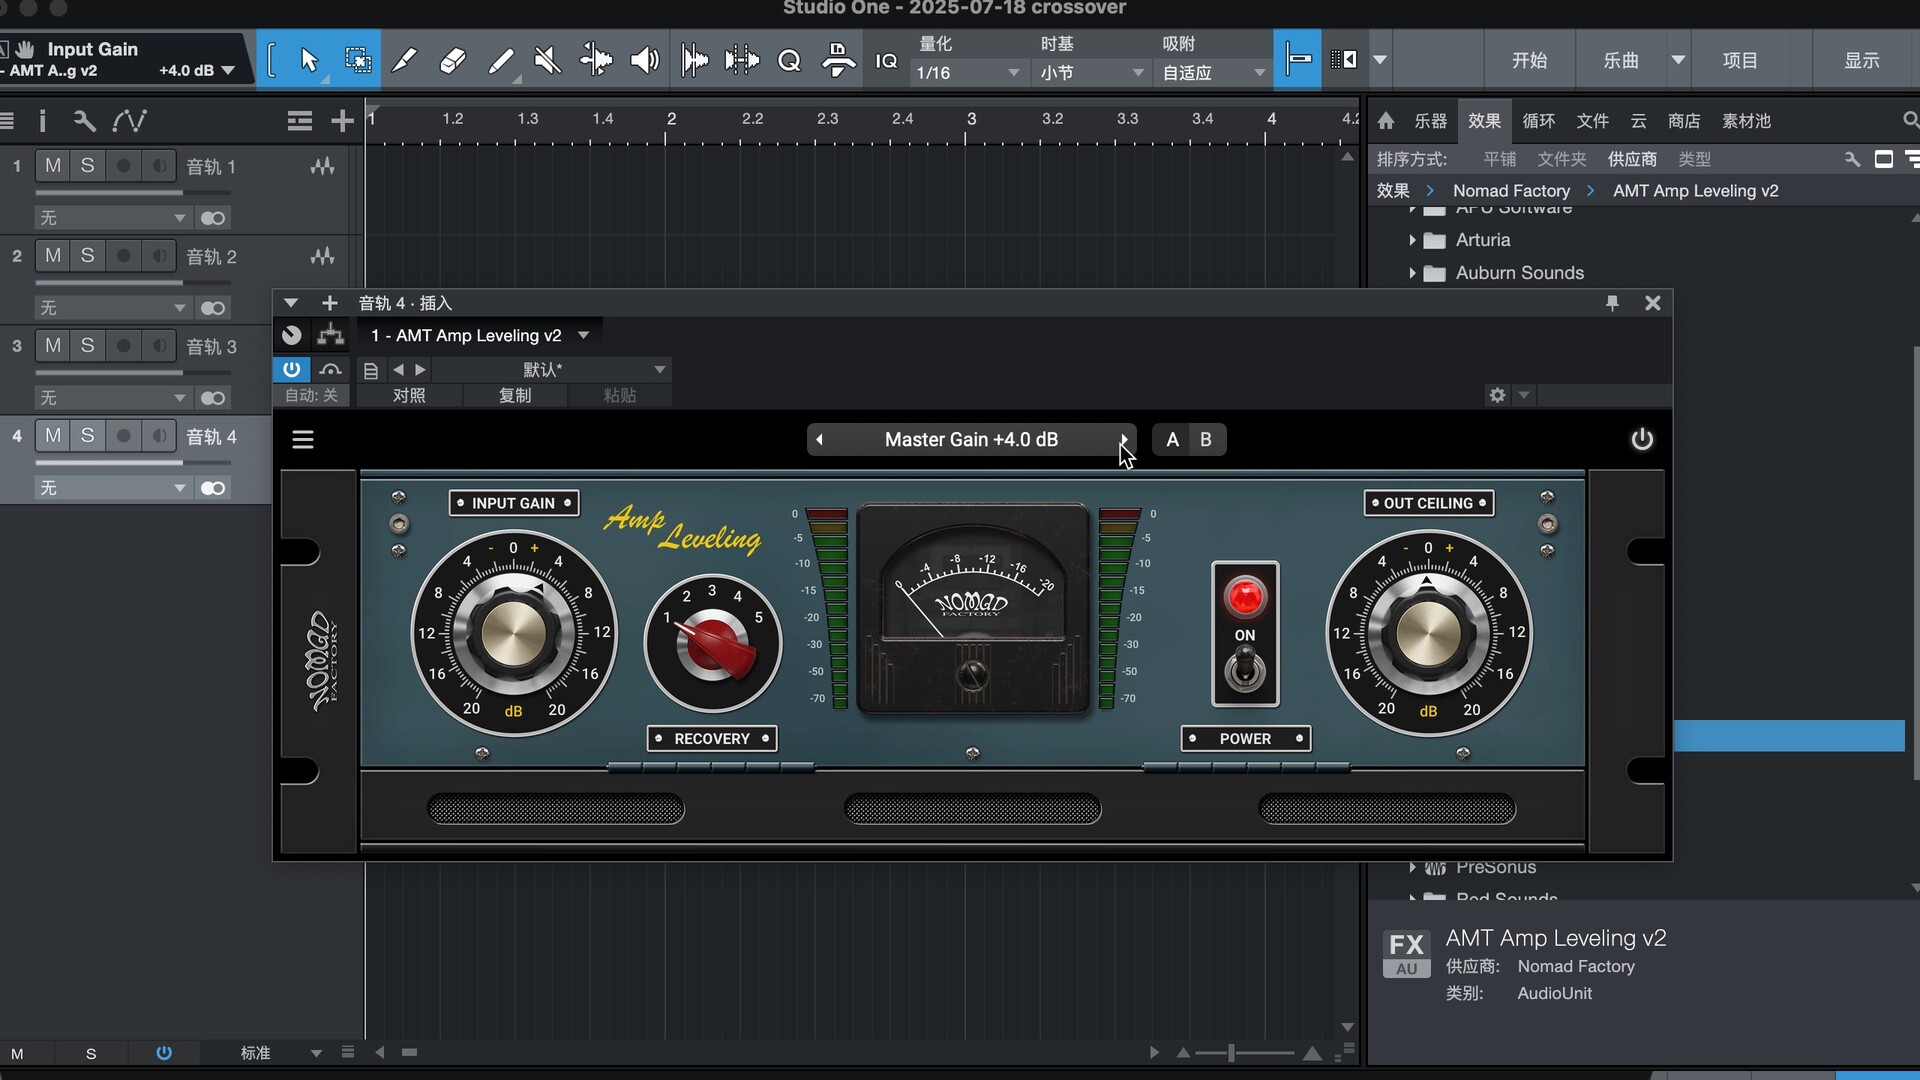Click 对照 compare button
Viewport: 1920px width, 1080px height.
point(409,396)
